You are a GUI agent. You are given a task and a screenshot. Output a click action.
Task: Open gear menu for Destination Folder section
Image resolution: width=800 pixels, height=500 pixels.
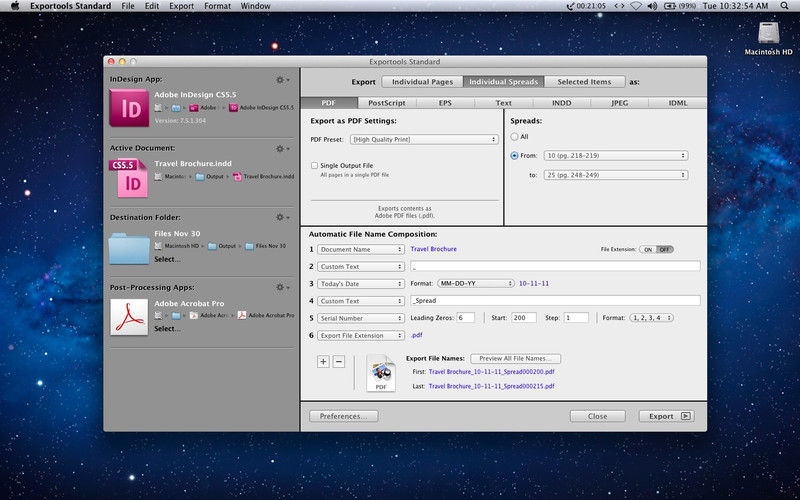click(x=283, y=217)
